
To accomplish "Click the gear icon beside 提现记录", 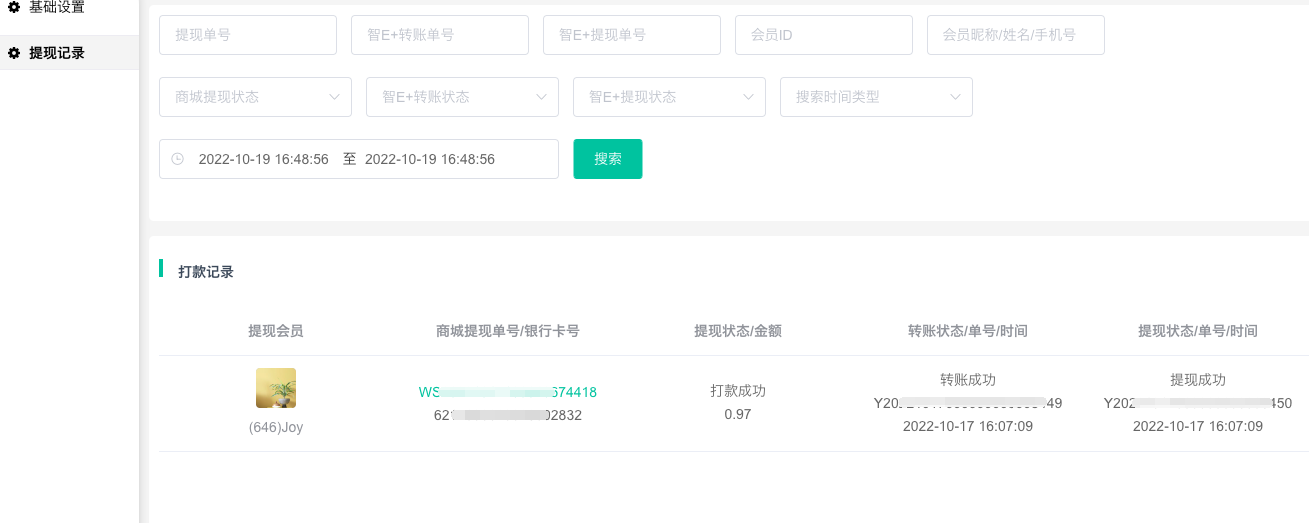I will click(x=14, y=53).
